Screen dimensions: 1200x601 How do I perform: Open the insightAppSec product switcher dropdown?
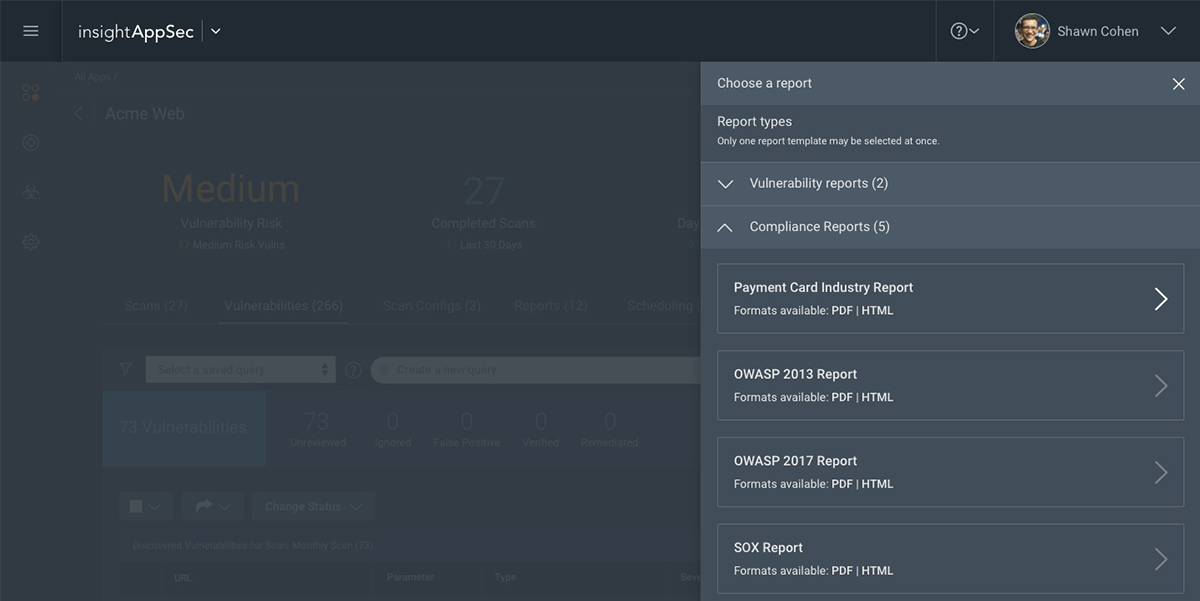pyautogui.click(x=216, y=31)
